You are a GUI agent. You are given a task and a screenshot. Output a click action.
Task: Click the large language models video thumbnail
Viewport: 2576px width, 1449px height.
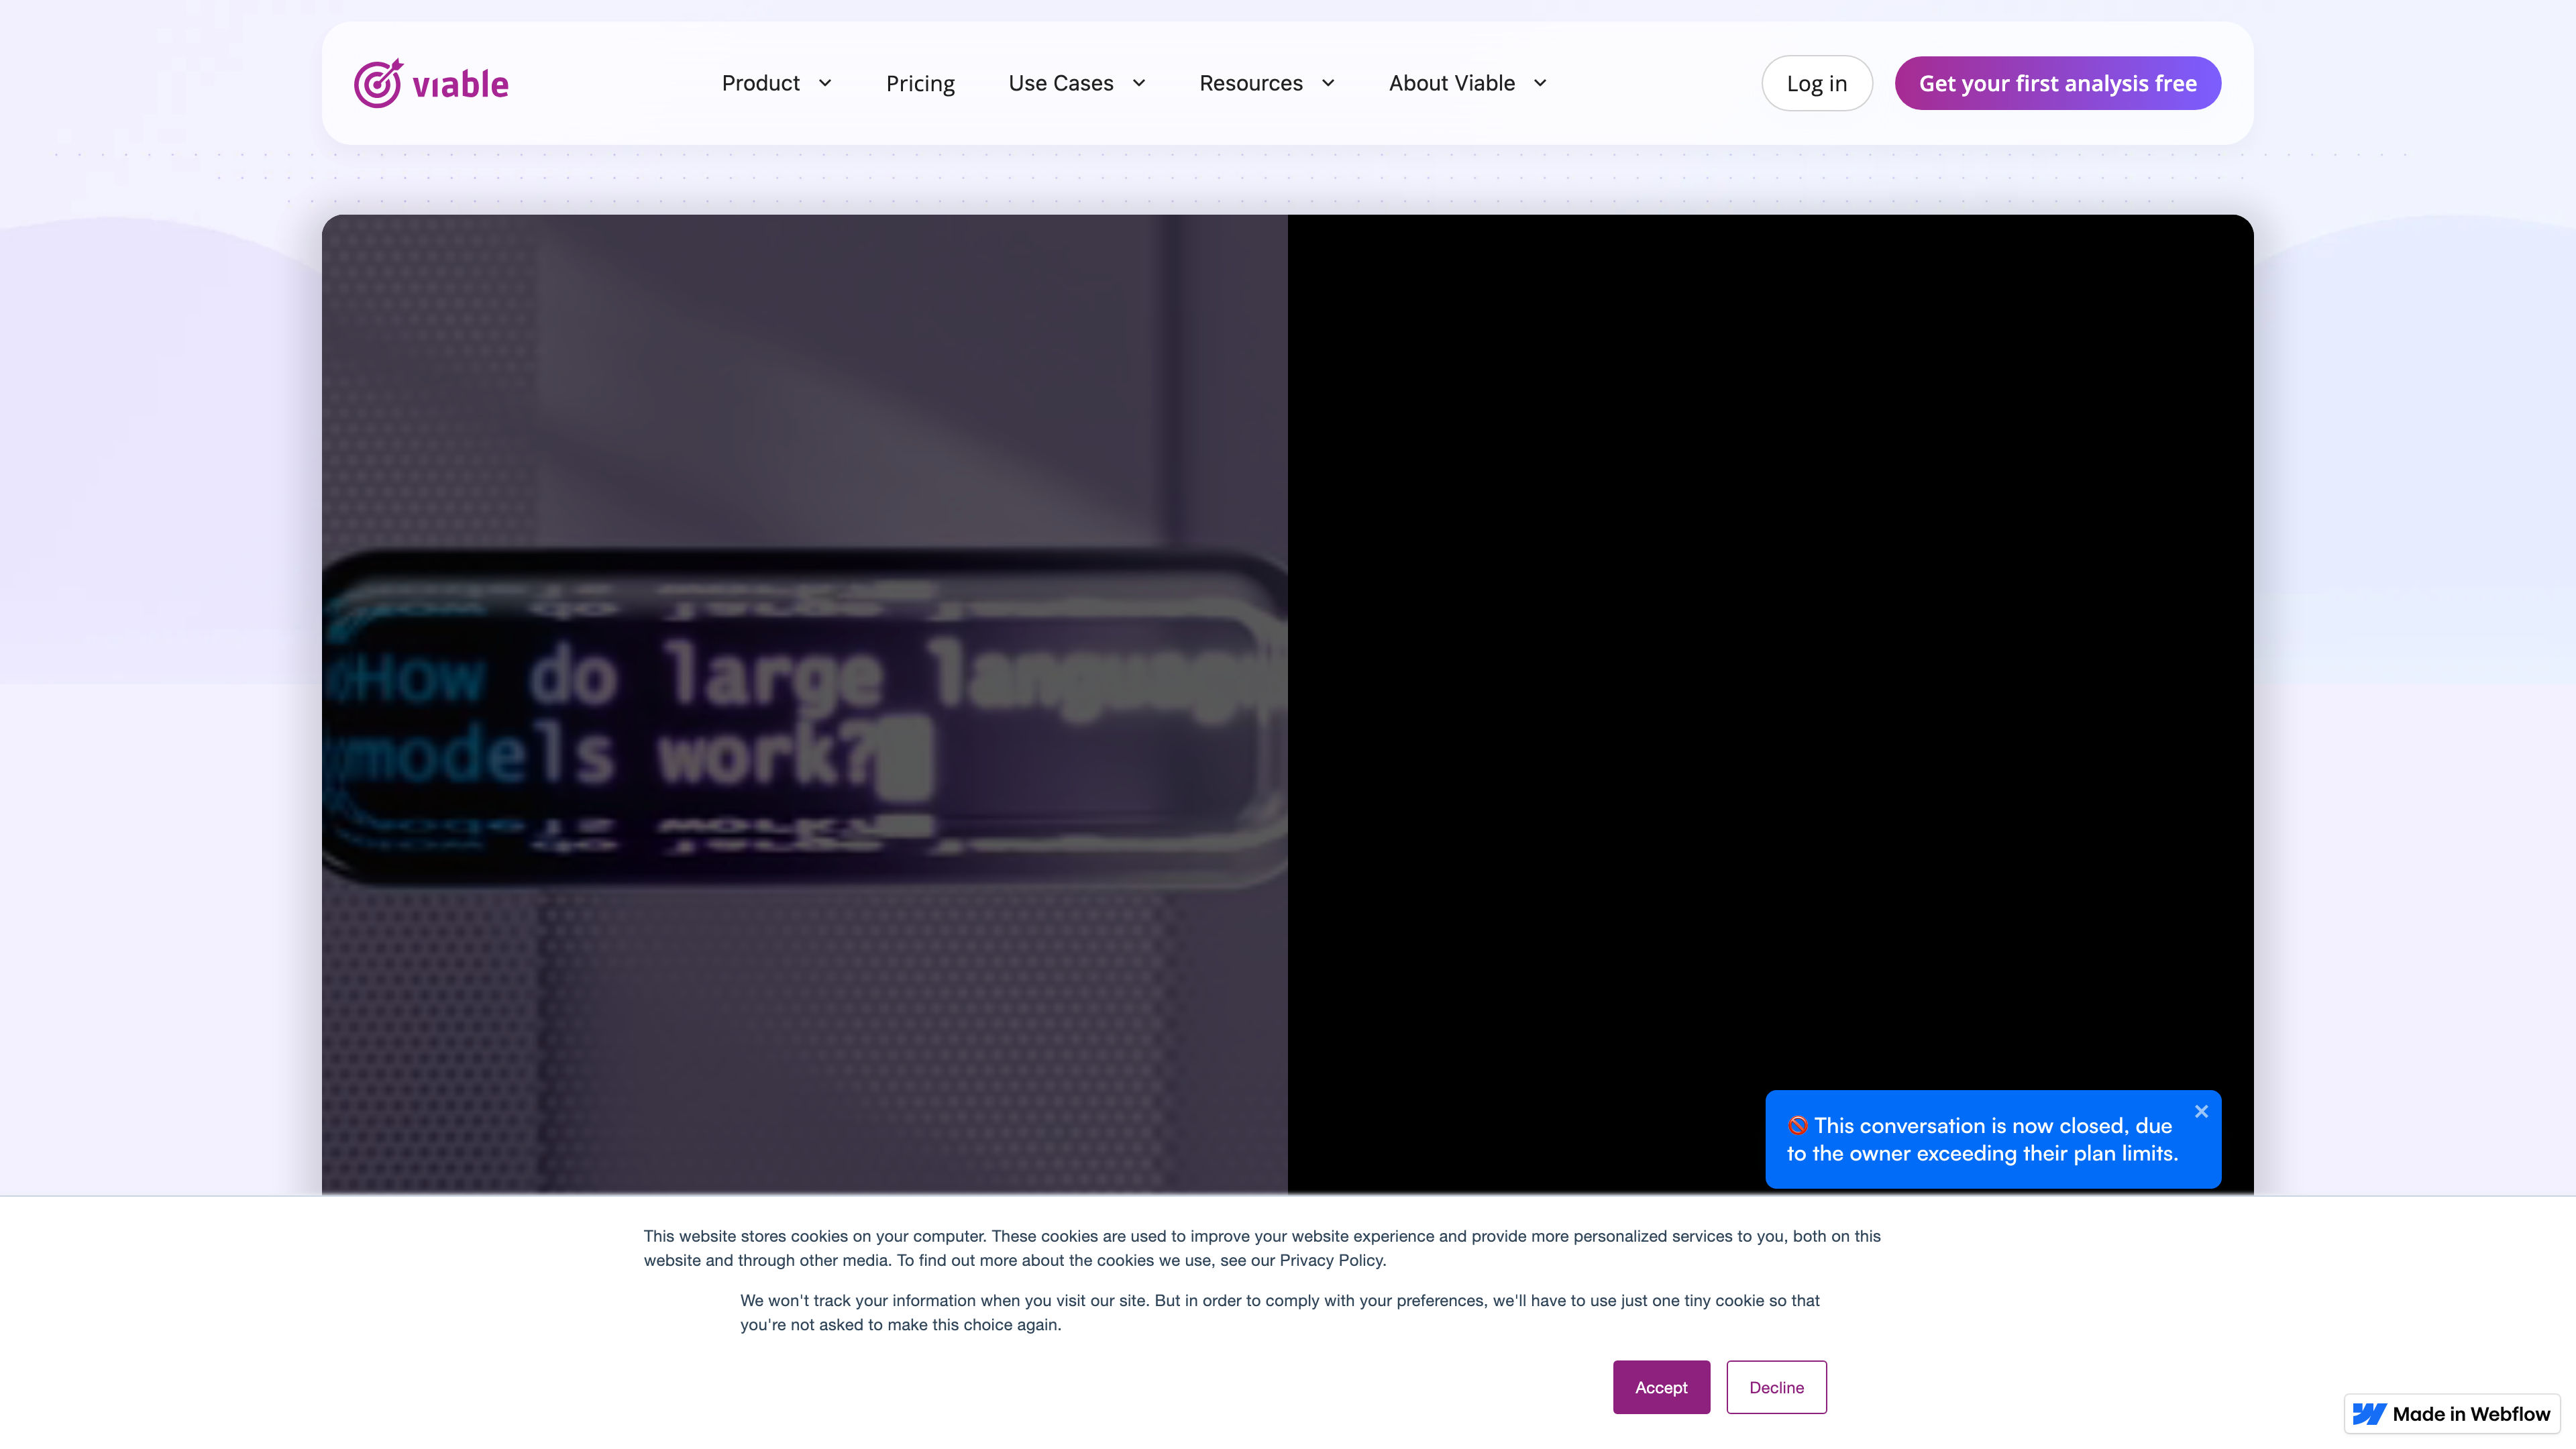(x=804, y=704)
